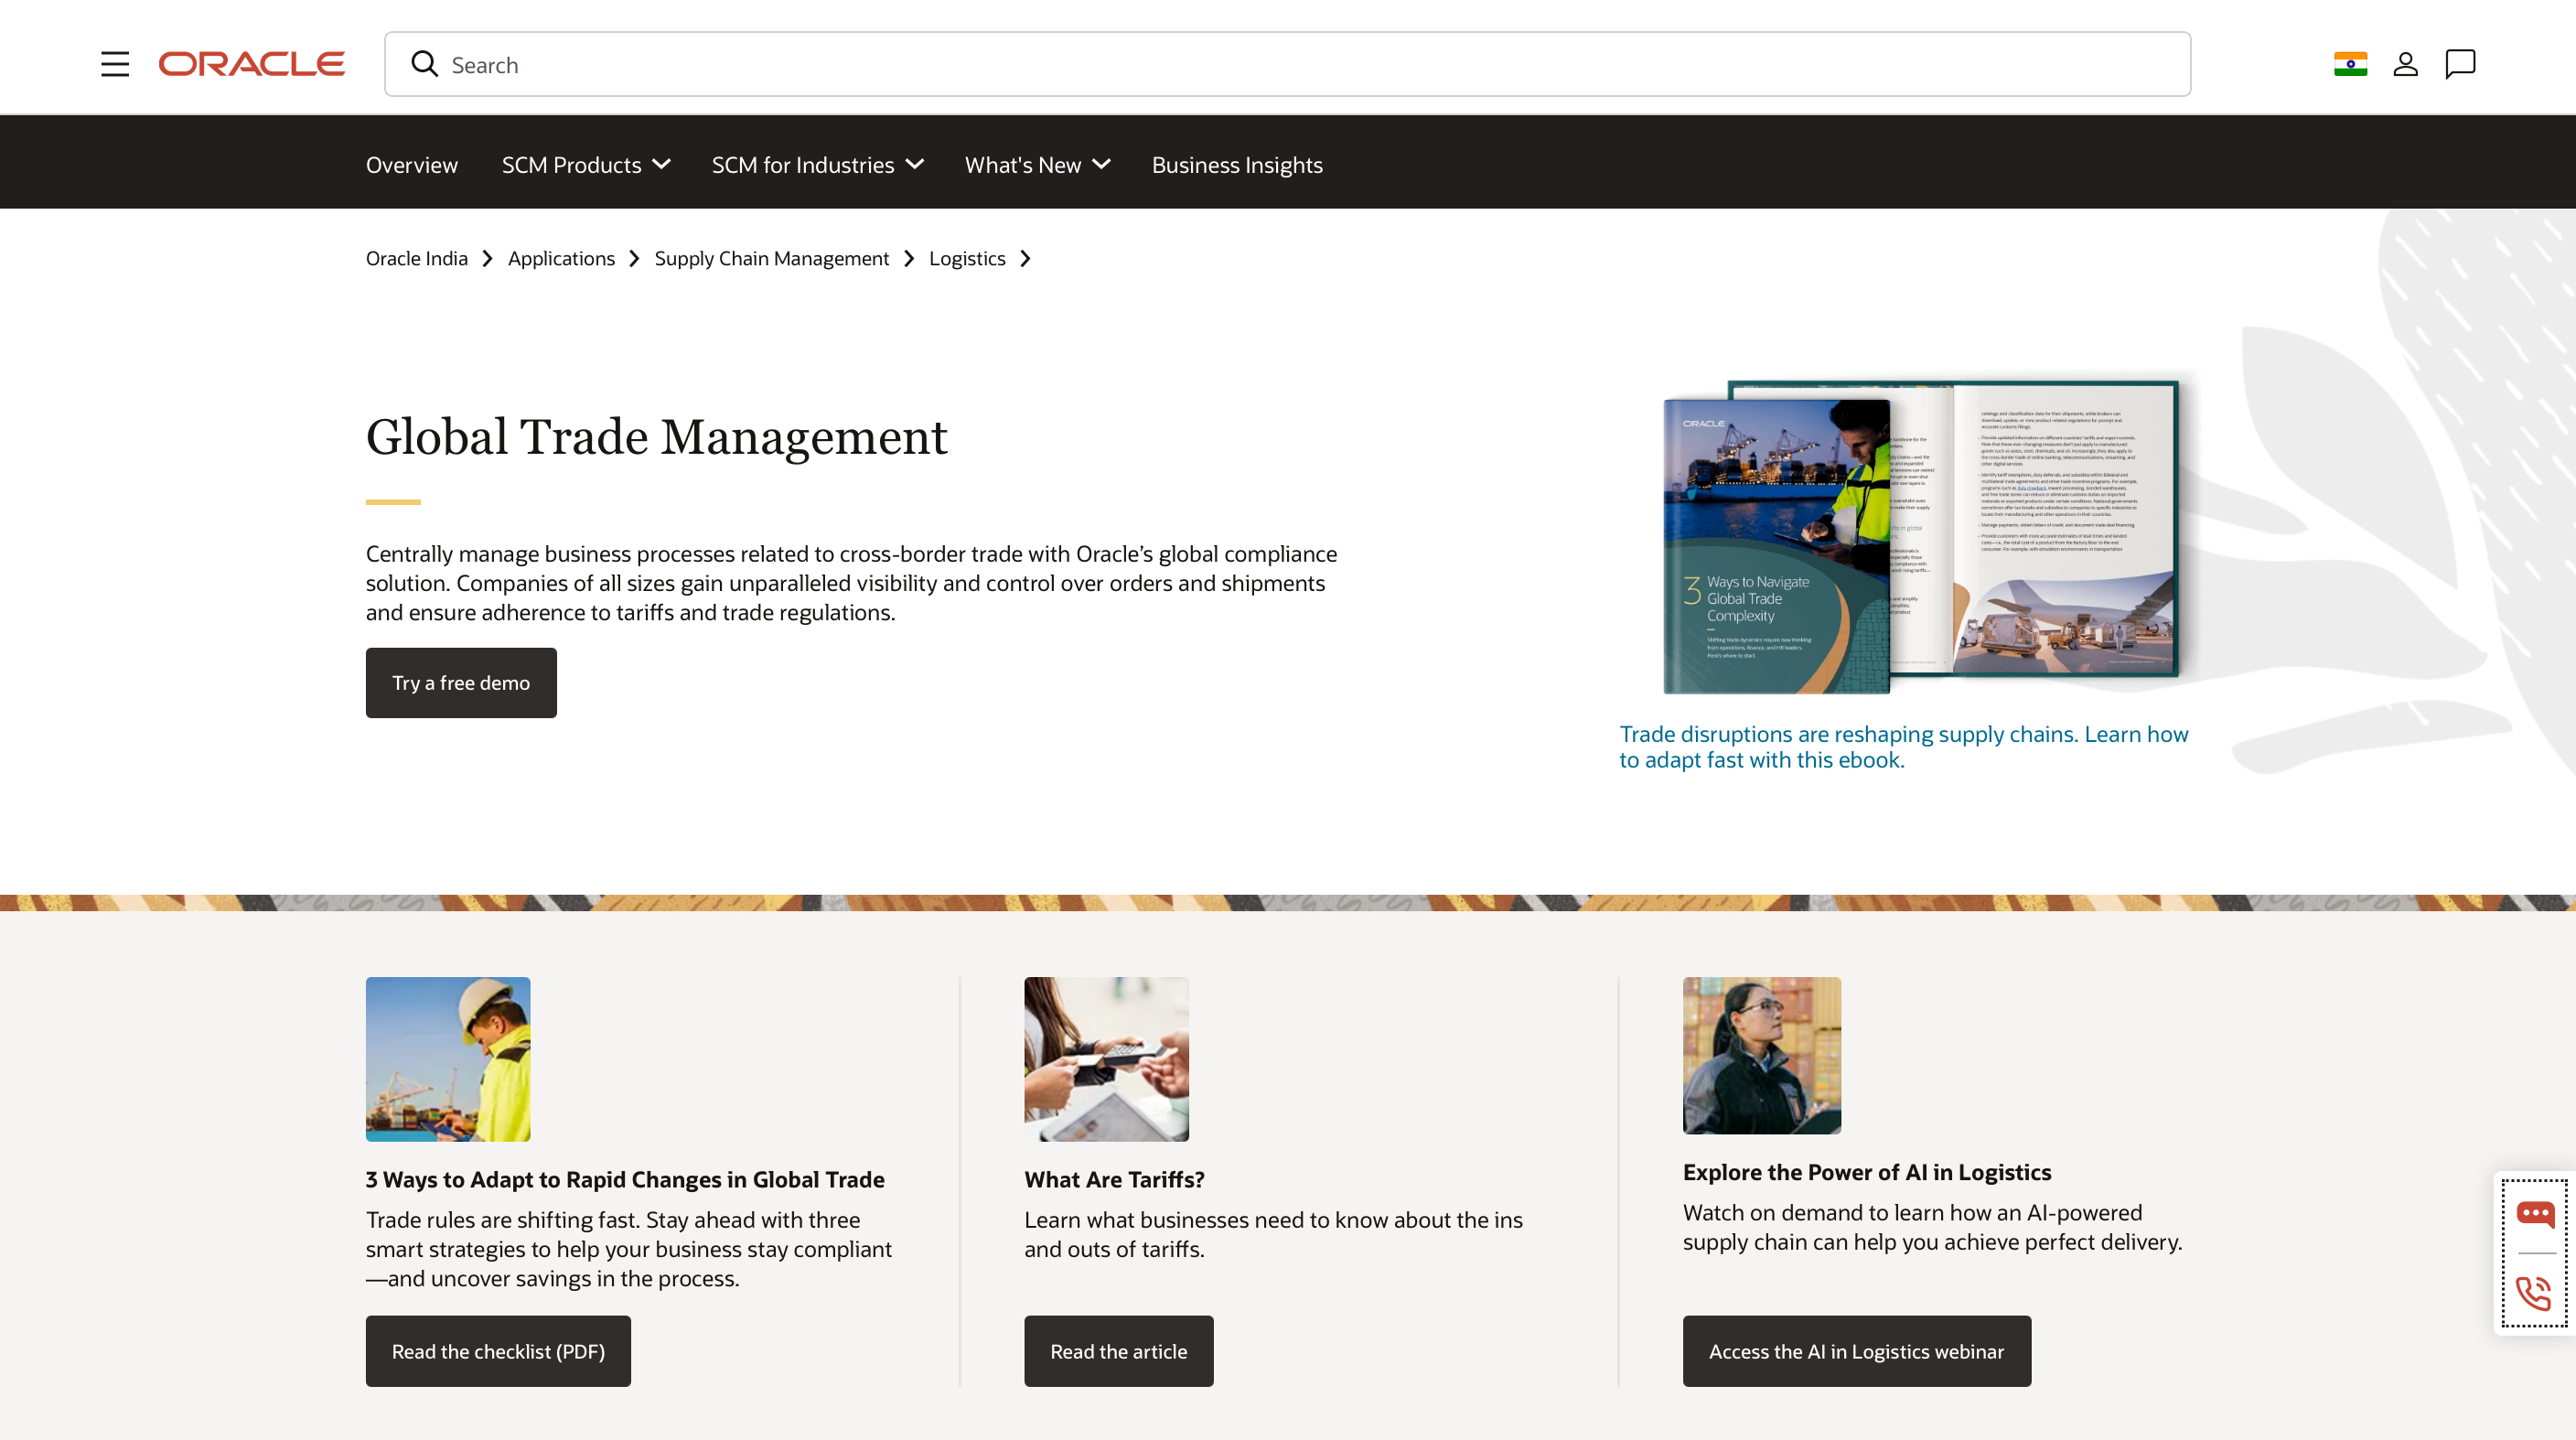Click Access the AI in Logistics webinar
This screenshot has height=1440, width=2576.
coord(1856,1351)
